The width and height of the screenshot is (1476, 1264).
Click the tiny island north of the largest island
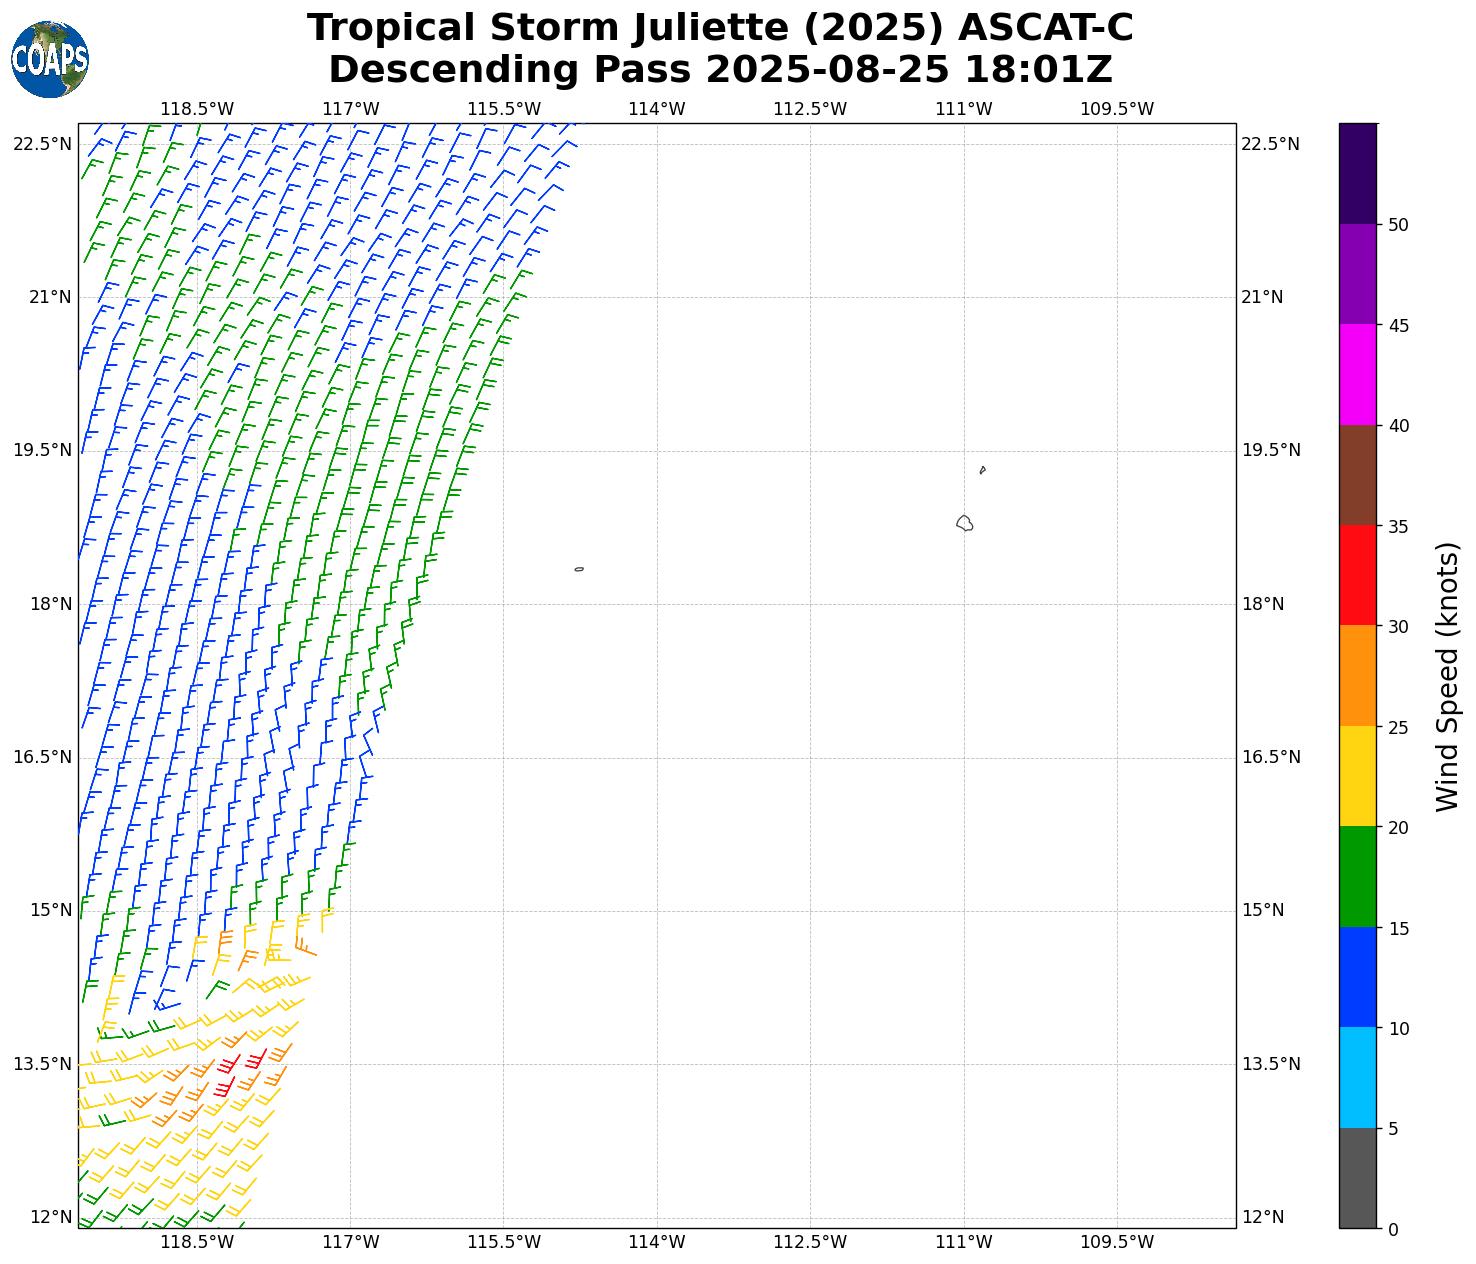[982, 470]
